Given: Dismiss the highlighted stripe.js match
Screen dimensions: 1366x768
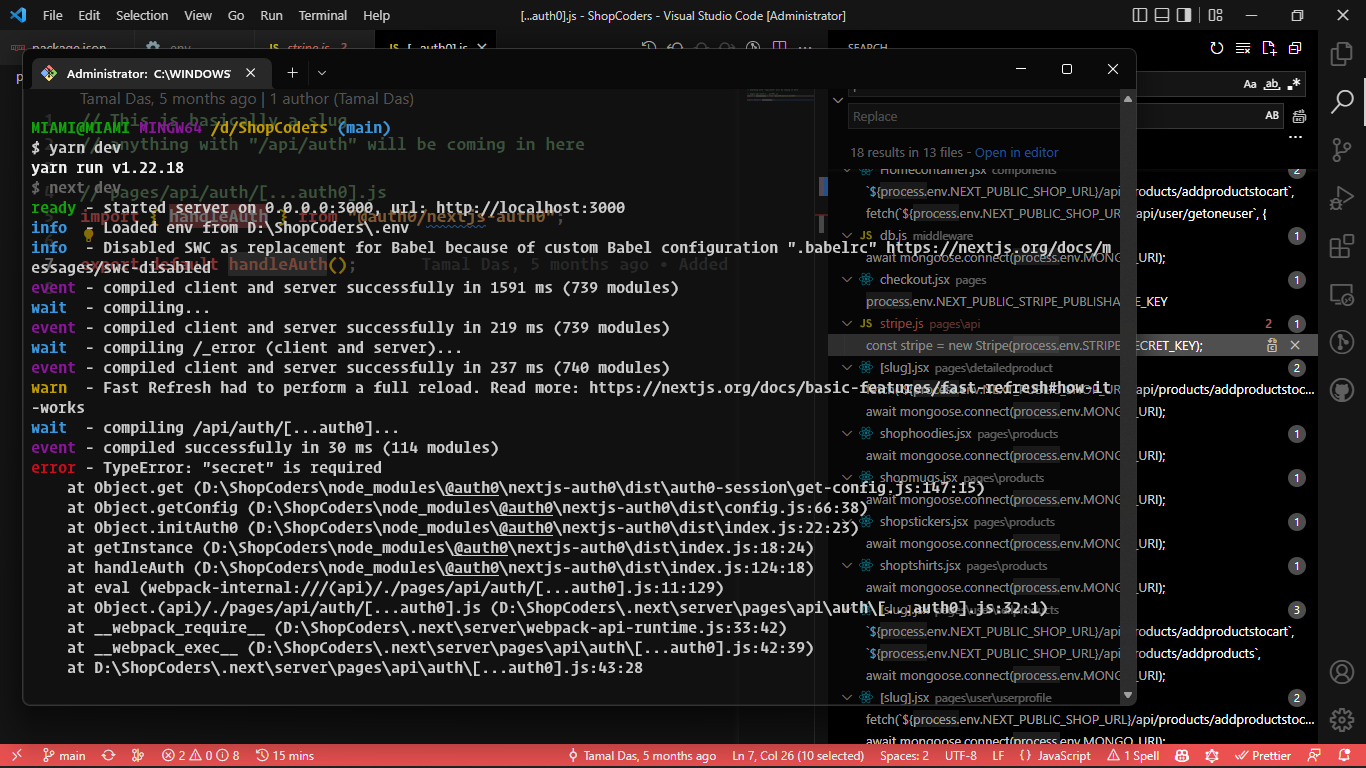Looking at the screenshot, I should pyautogui.click(x=1295, y=345).
